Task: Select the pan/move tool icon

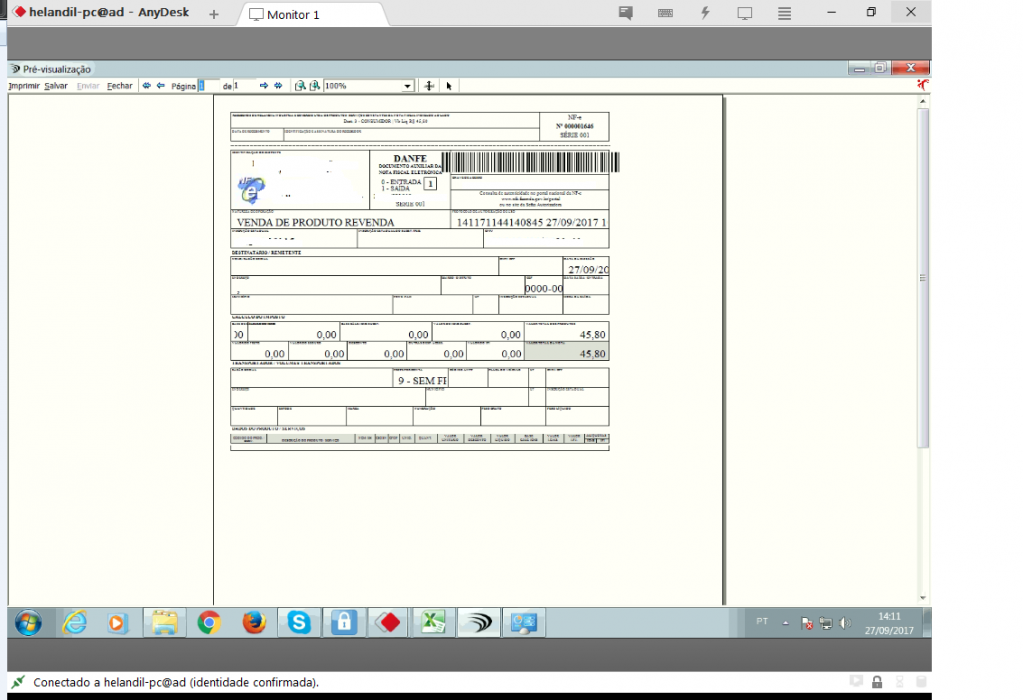Action: pyautogui.click(x=429, y=85)
